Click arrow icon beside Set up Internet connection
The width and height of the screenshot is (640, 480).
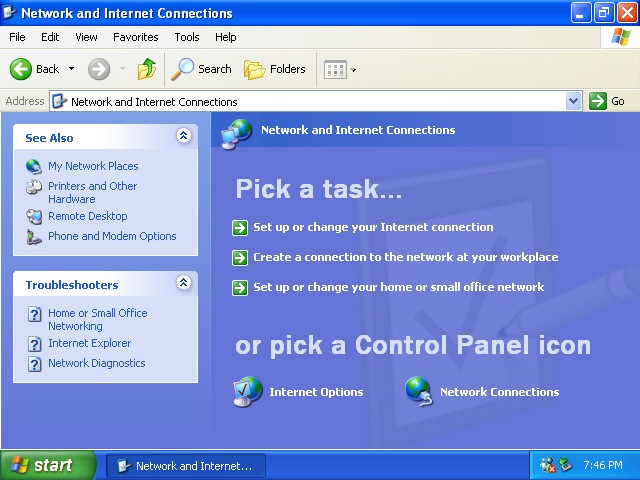coord(240,228)
